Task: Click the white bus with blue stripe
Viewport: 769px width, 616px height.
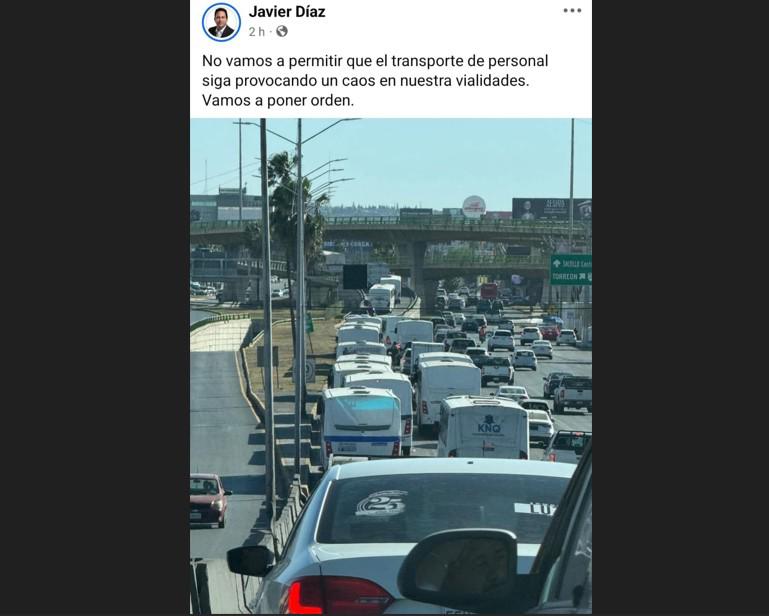Action: click(362, 422)
